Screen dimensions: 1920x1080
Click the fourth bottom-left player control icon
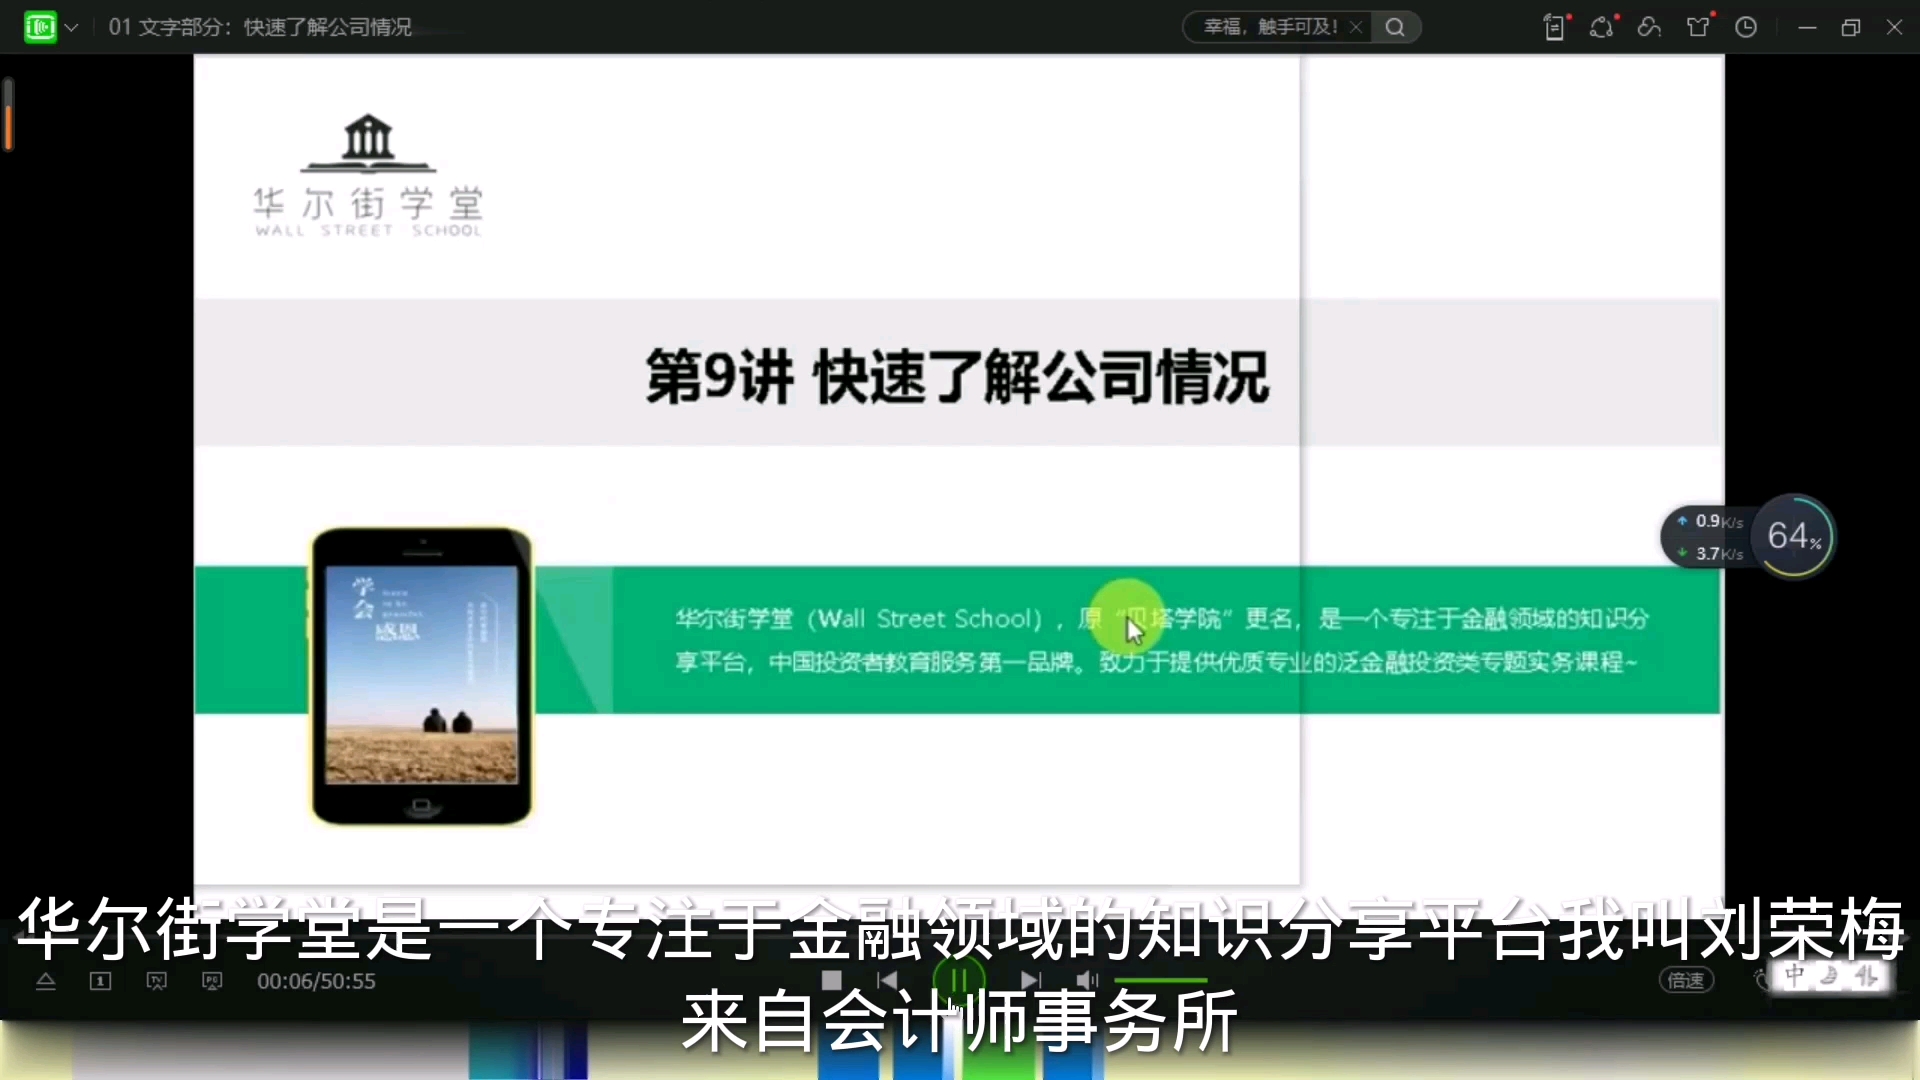click(212, 982)
